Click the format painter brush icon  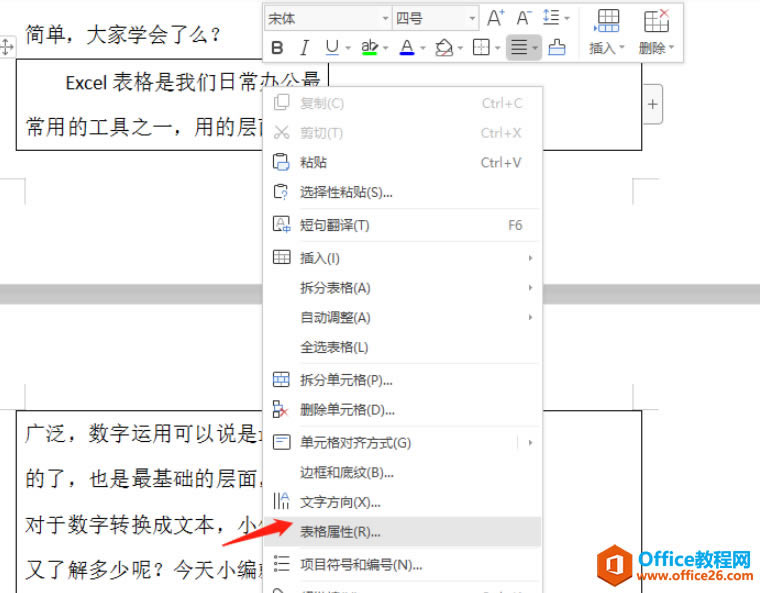click(x=556, y=48)
